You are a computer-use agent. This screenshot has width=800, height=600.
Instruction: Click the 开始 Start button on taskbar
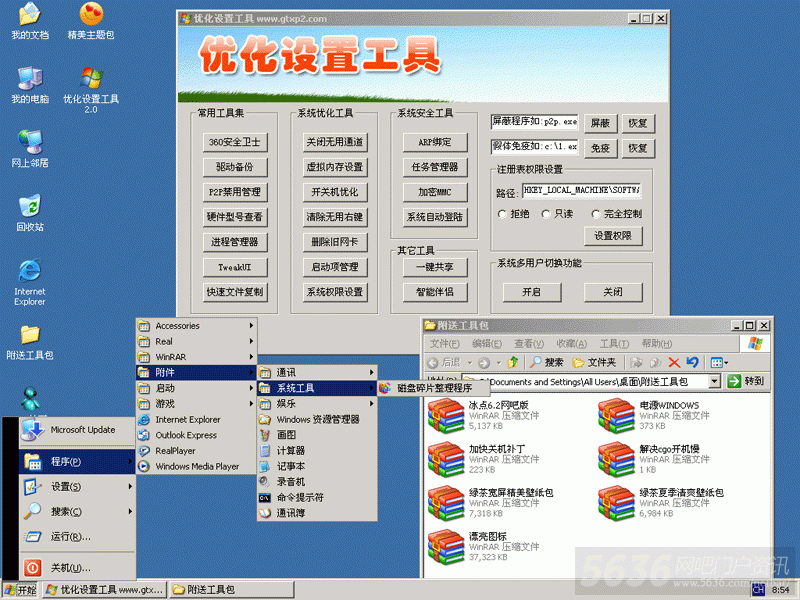[x=20, y=590]
